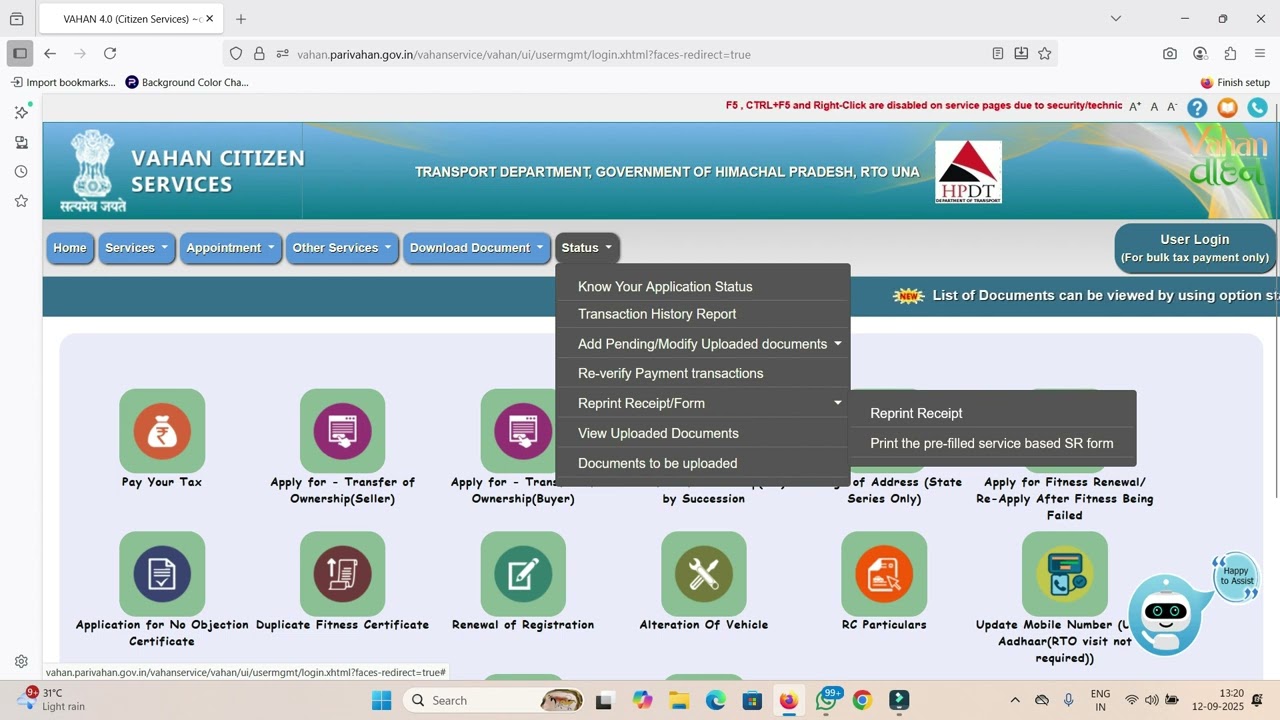Click the Home button
Screen dimensions: 1280x720
(70, 248)
